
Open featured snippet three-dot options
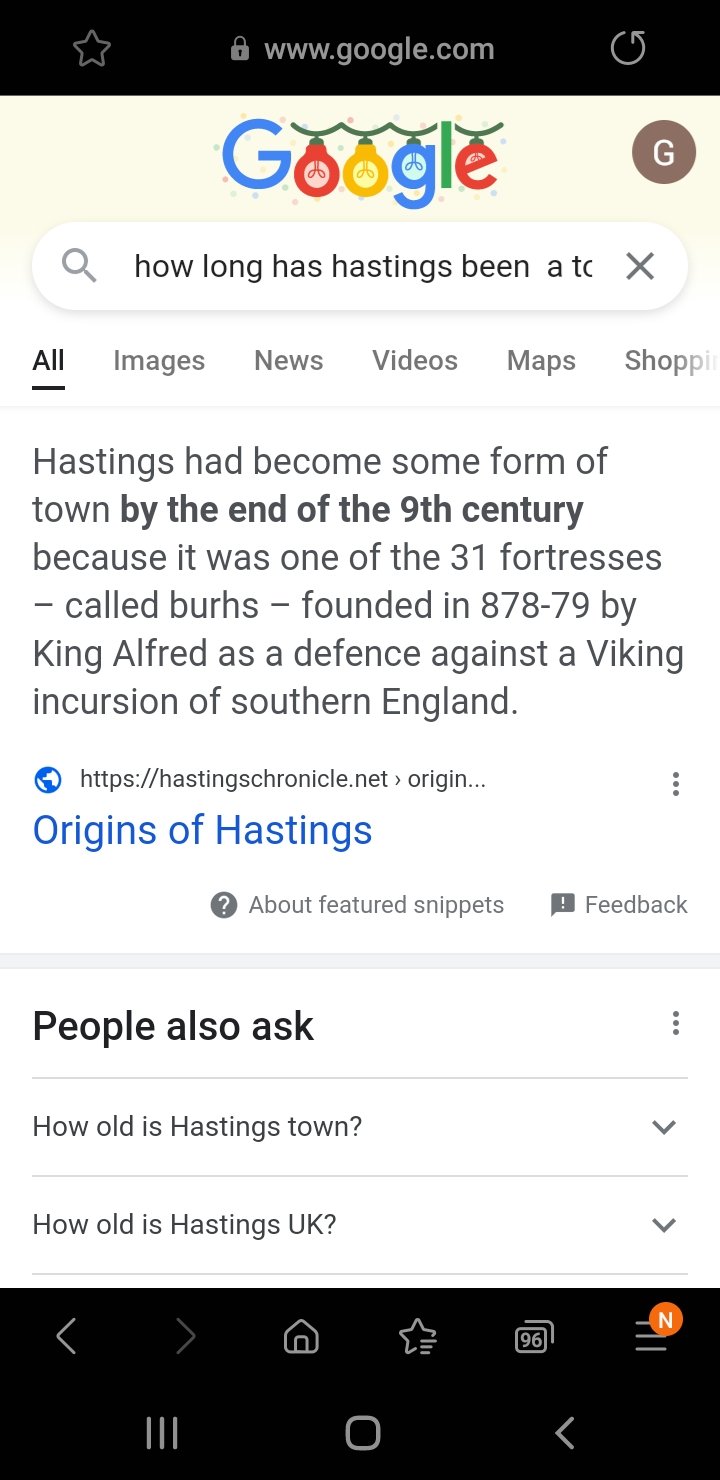tap(676, 784)
